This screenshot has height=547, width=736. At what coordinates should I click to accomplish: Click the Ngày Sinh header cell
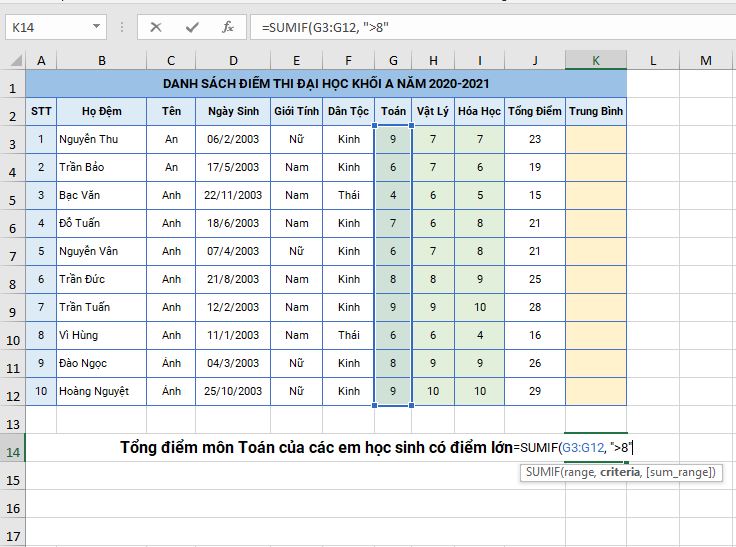click(x=233, y=112)
